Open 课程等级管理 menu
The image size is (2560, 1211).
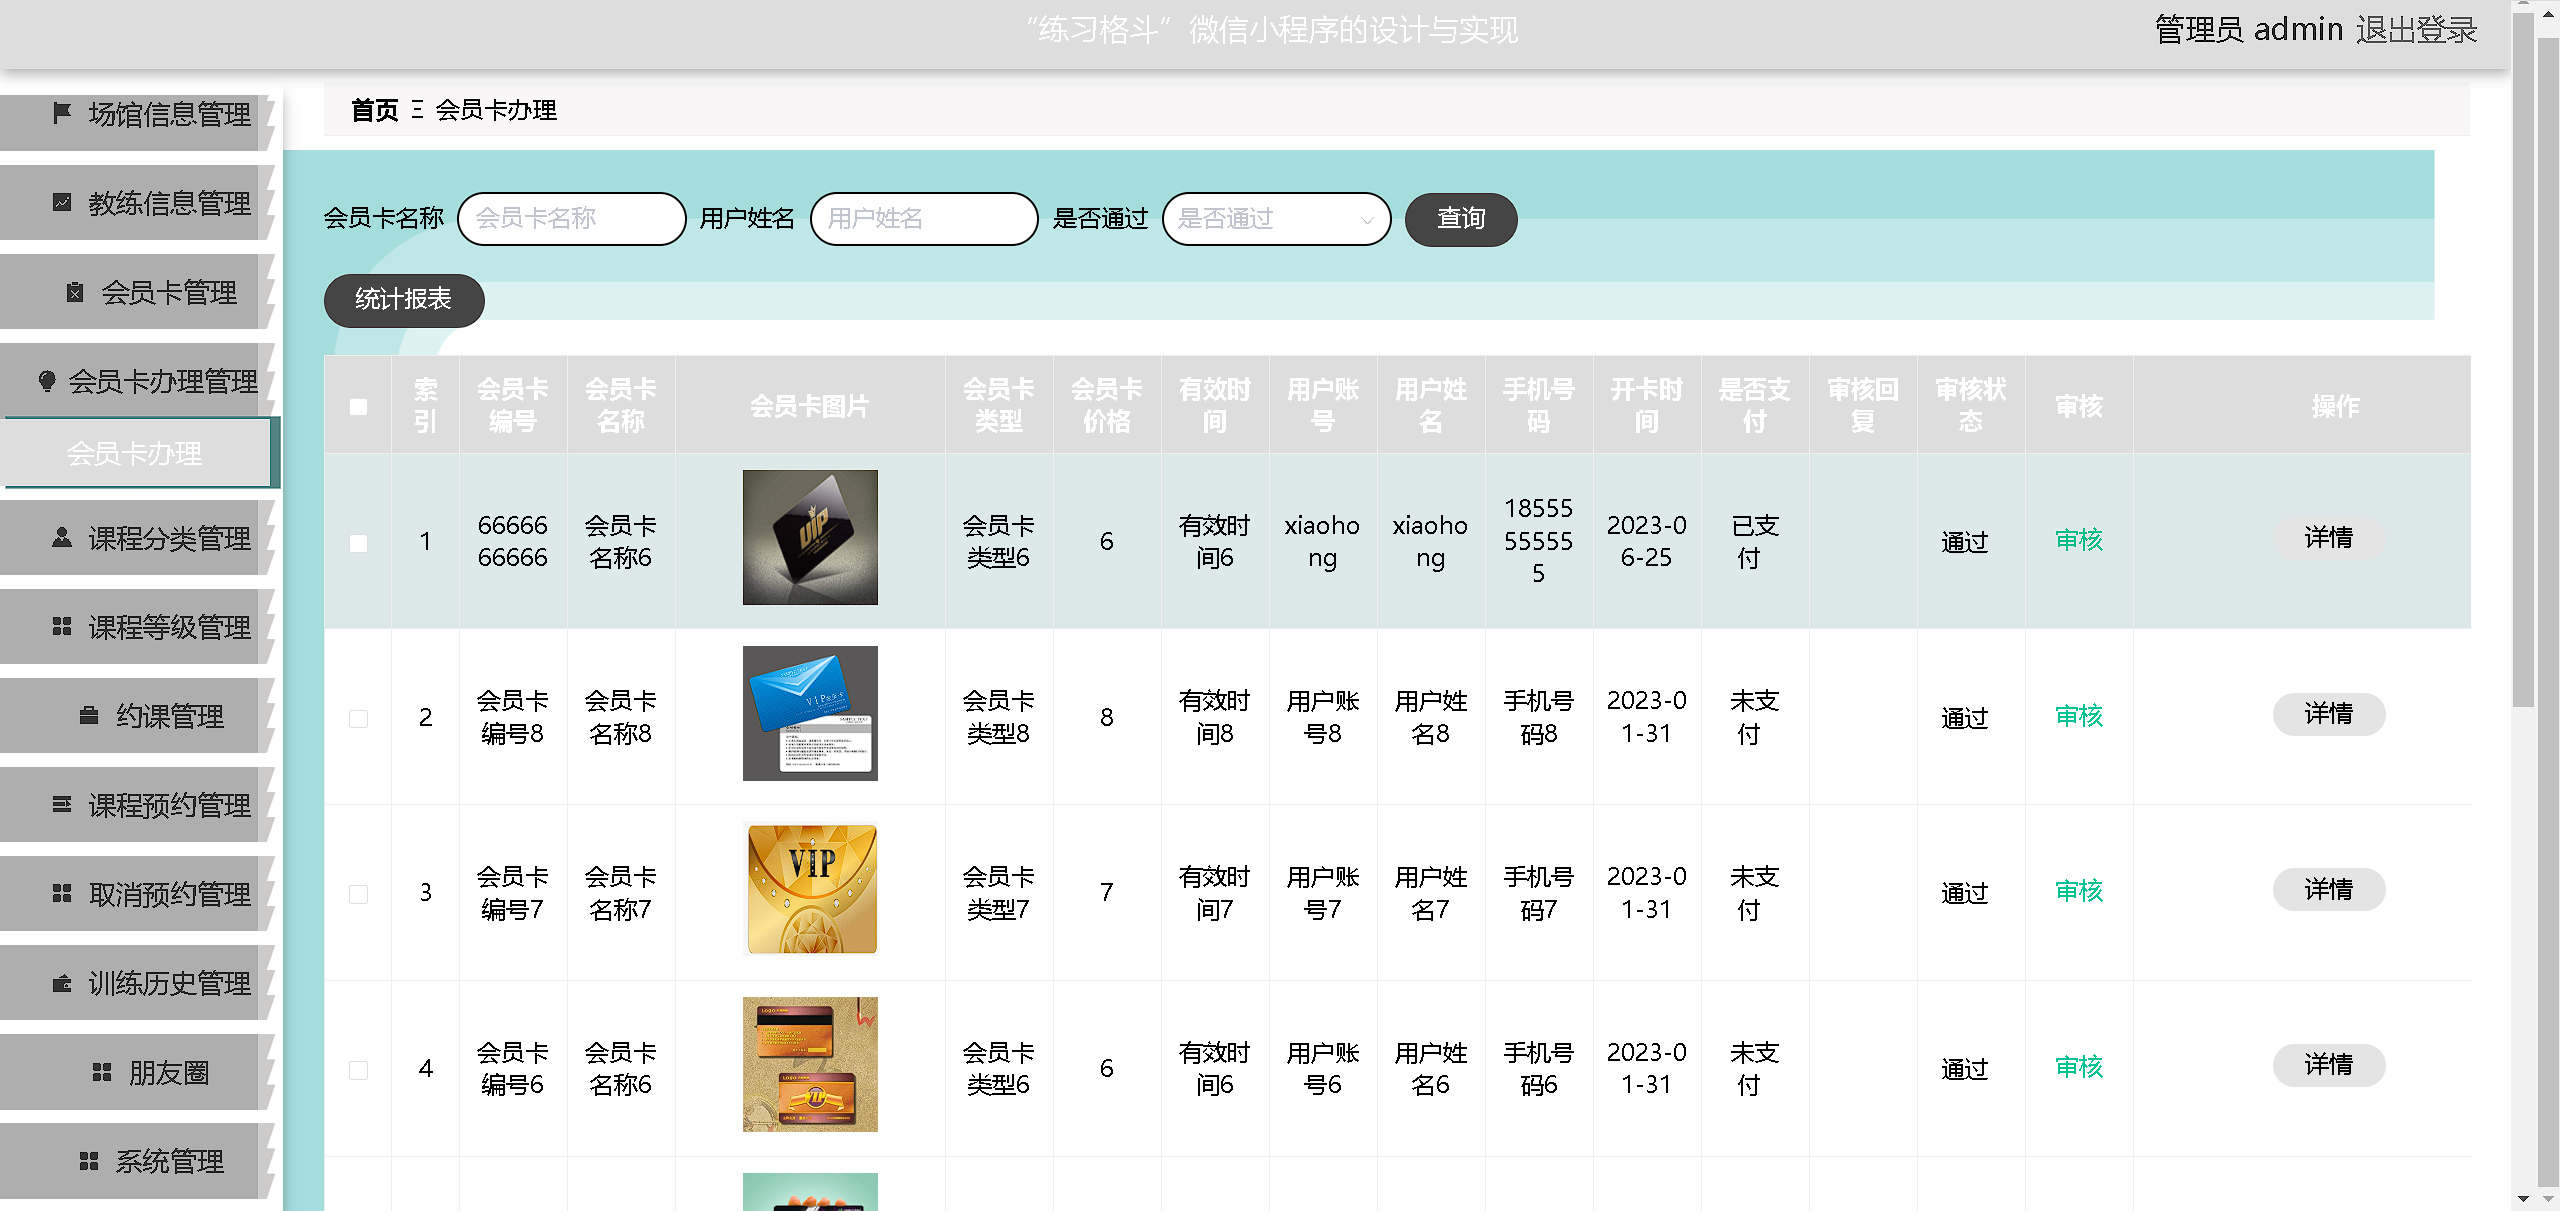pos(138,627)
